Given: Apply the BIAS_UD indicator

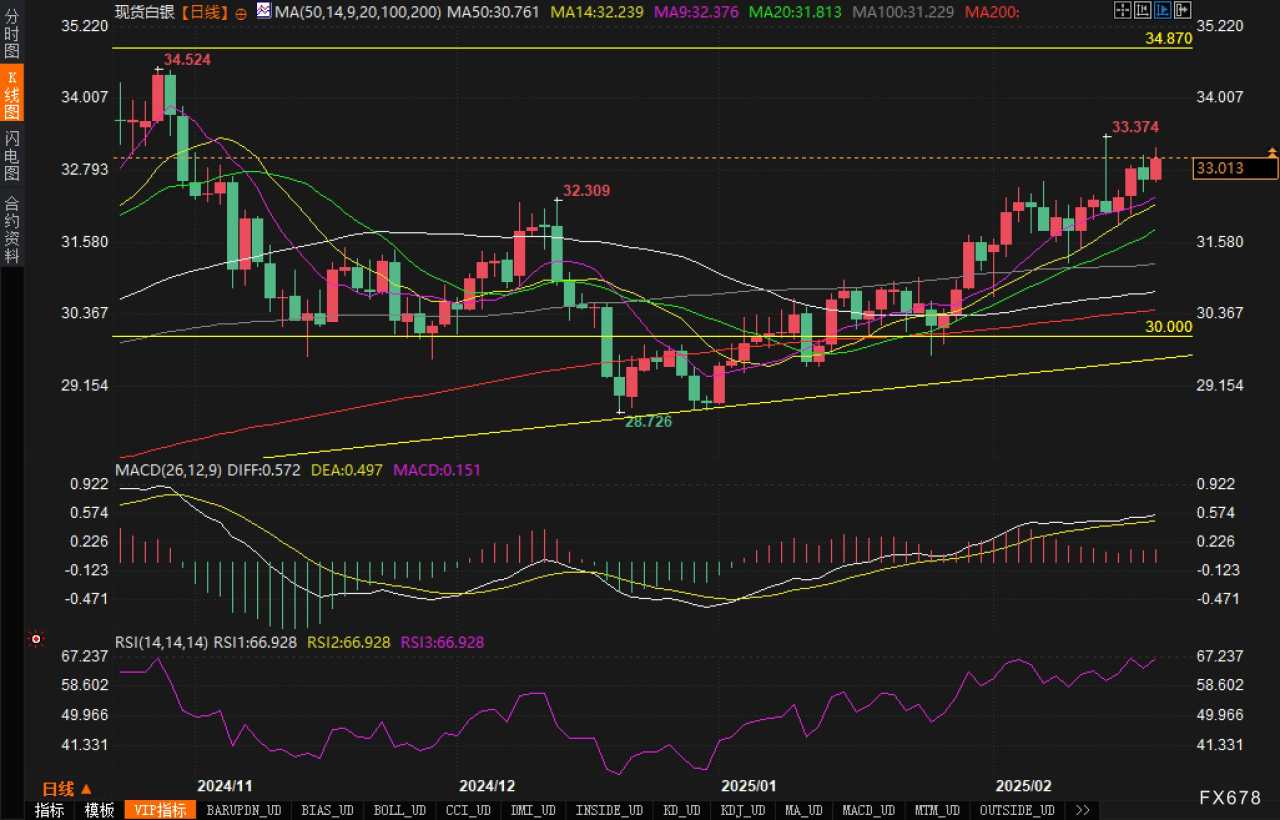Looking at the screenshot, I should click(326, 810).
